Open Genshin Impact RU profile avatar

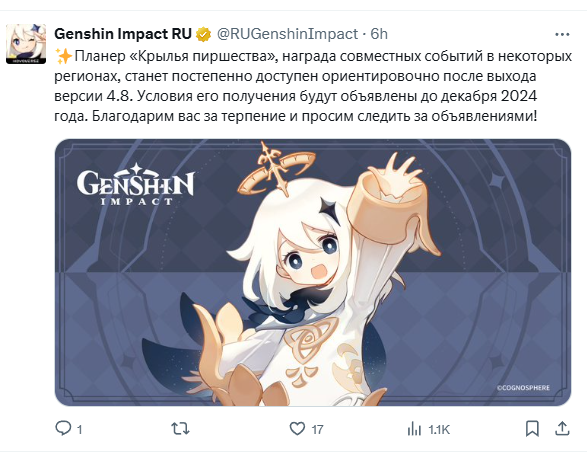tap(26, 44)
